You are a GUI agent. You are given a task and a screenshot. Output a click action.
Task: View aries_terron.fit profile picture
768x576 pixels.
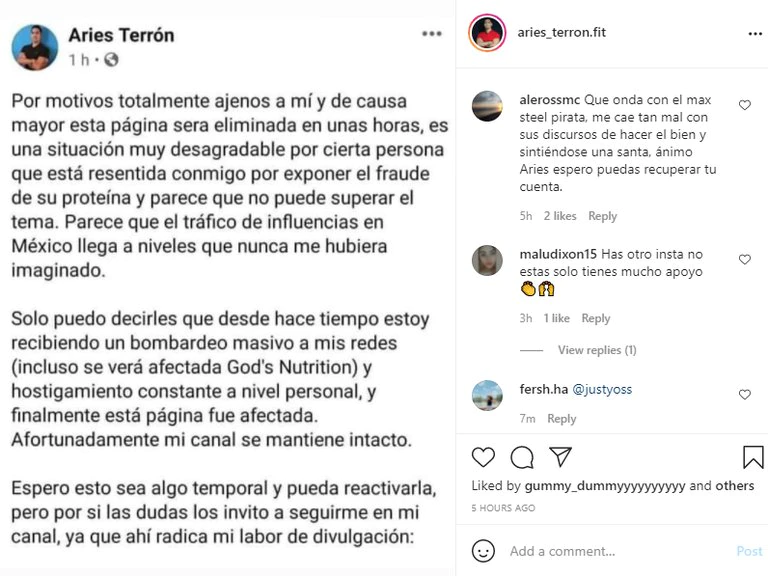(x=486, y=33)
